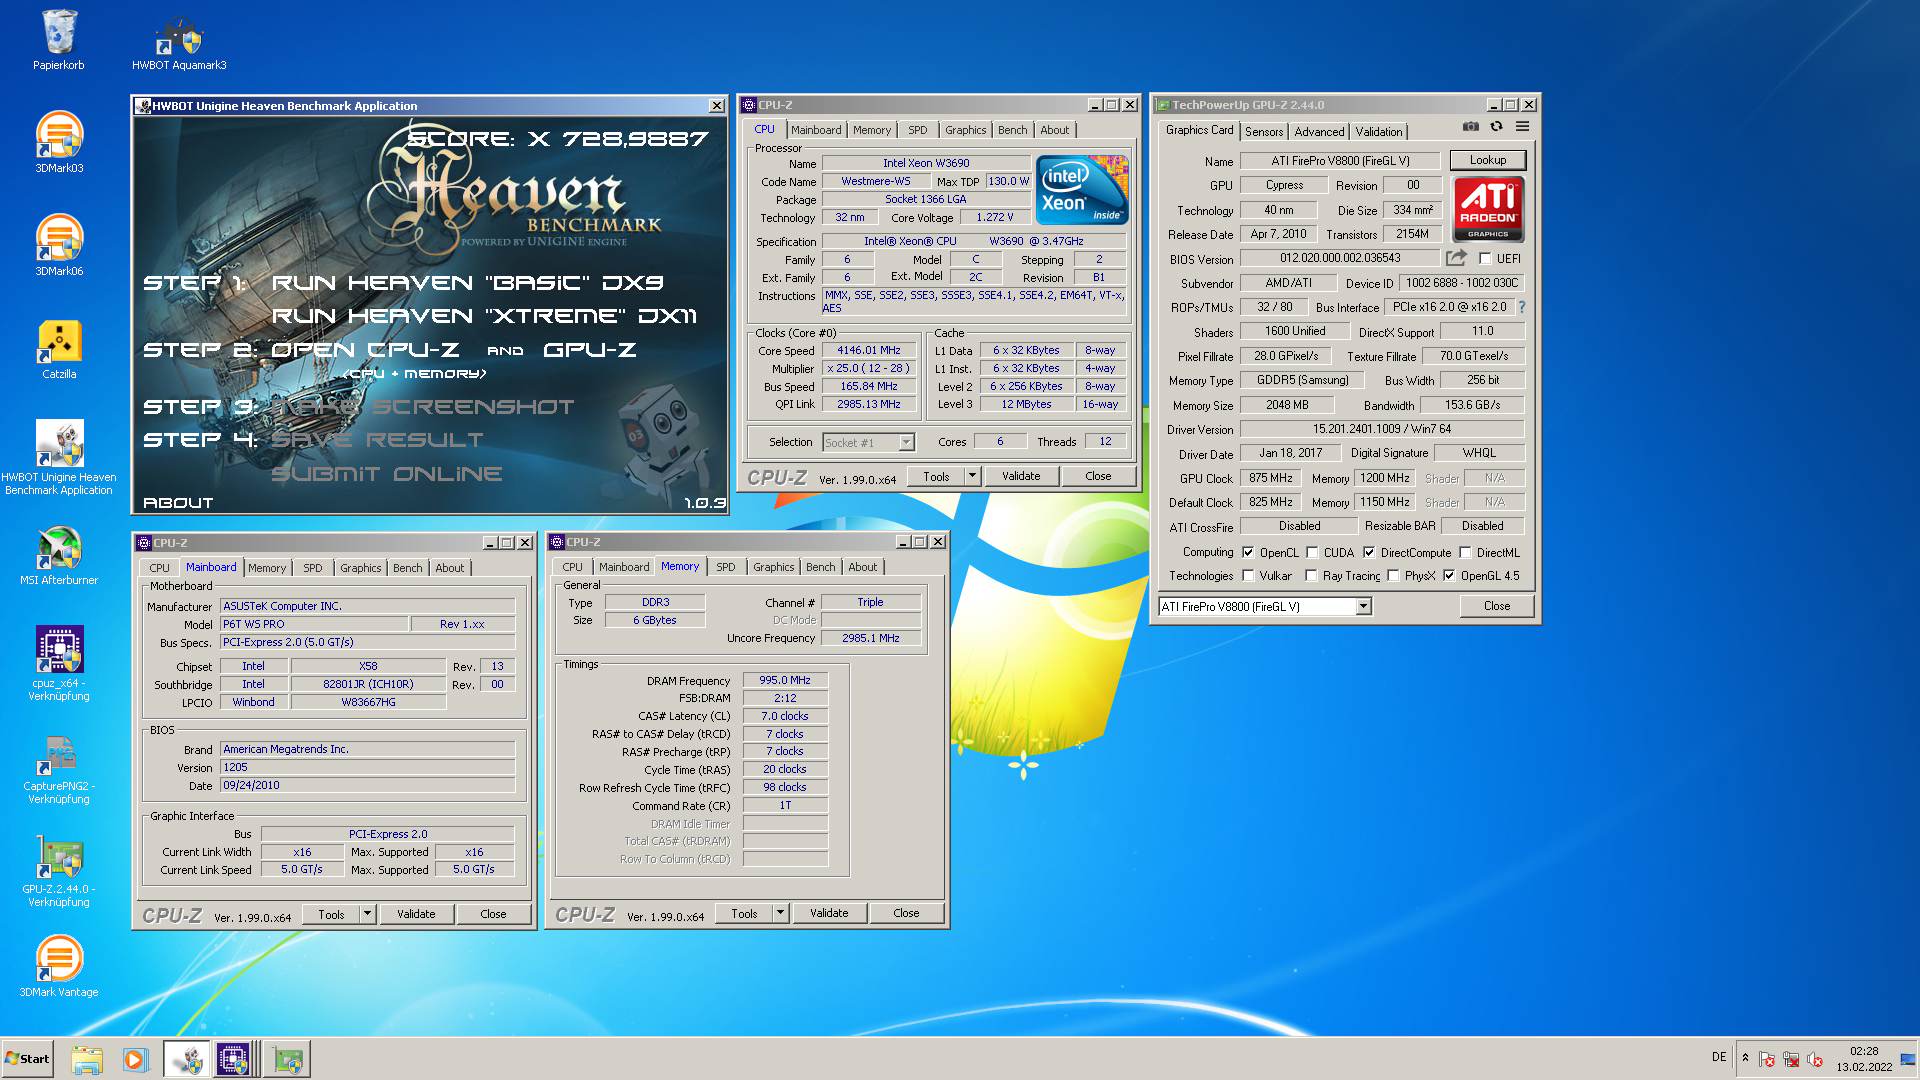The width and height of the screenshot is (1920, 1080).
Task: Toggle the PhysX checkbox in GPU-Z
Action: tap(1393, 576)
